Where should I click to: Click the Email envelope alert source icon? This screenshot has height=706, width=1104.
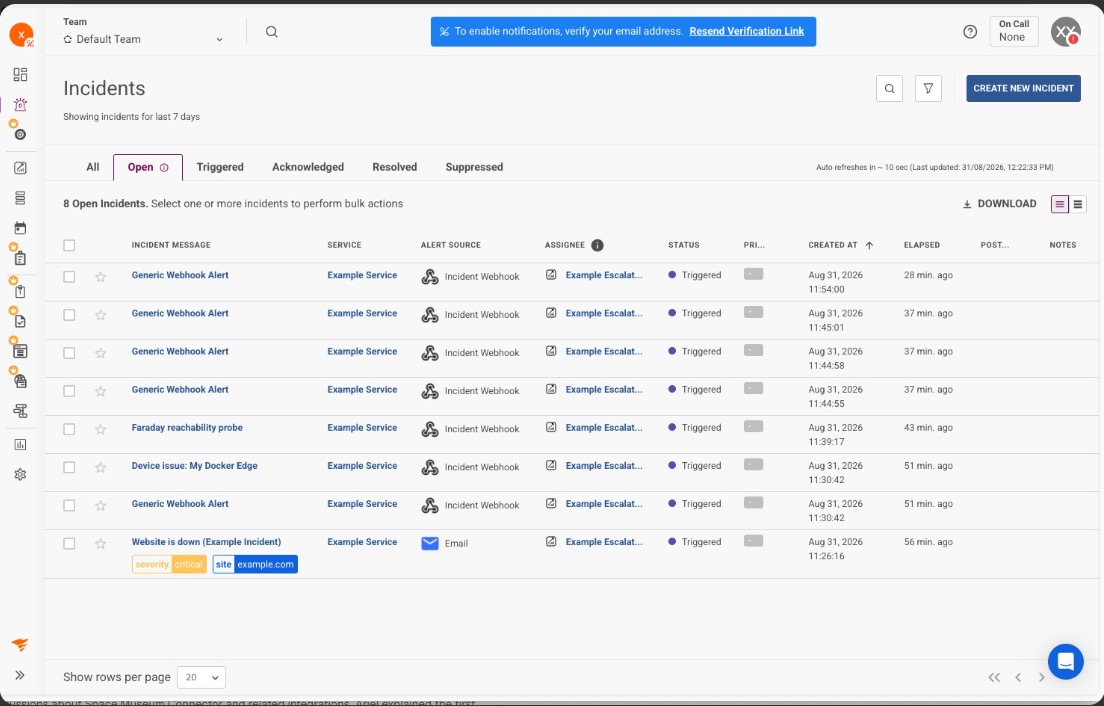click(x=429, y=543)
